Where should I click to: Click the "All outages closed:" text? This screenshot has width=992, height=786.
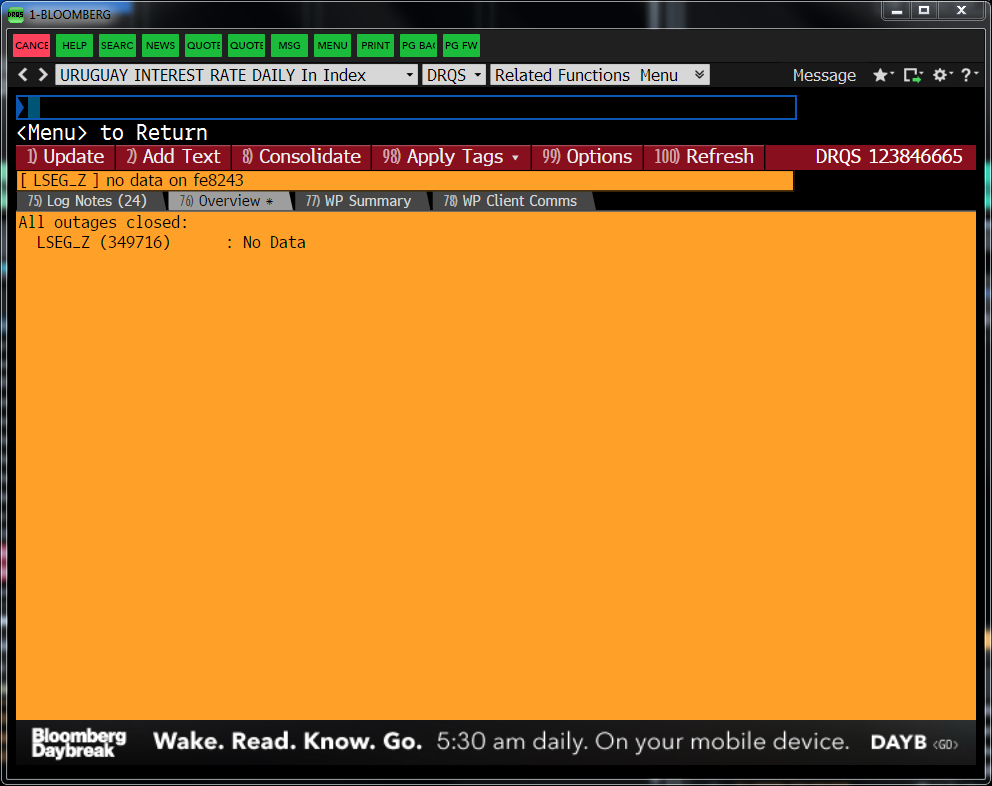(x=103, y=222)
